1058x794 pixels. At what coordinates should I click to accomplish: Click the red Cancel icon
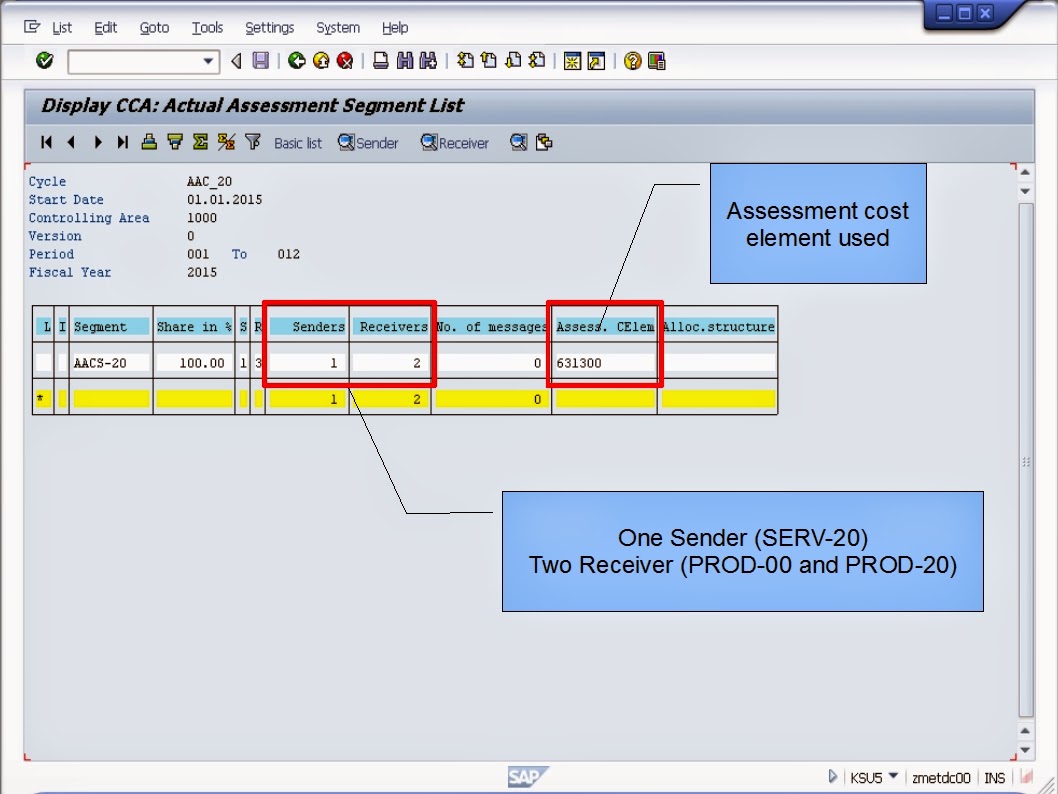coord(345,61)
